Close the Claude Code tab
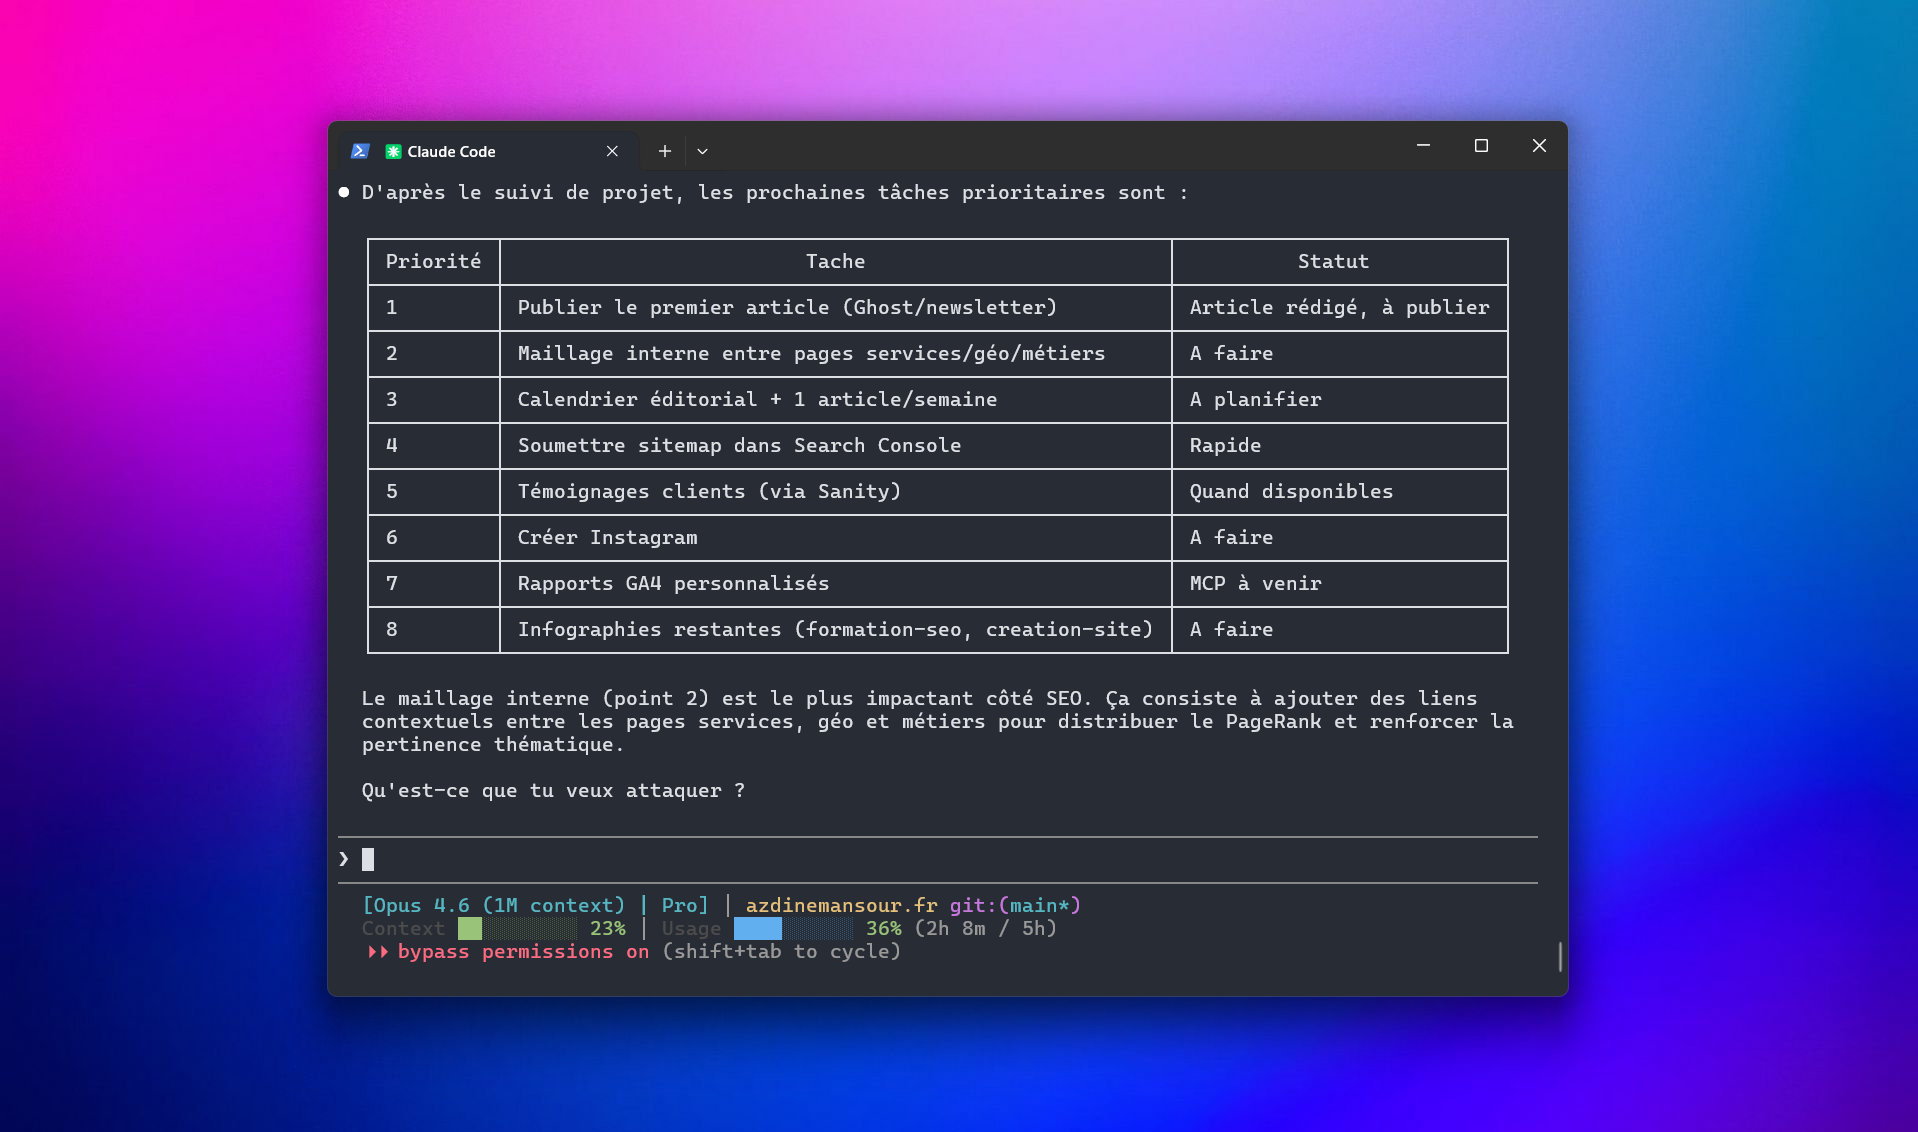Image resolution: width=1918 pixels, height=1132 pixels. tap(612, 151)
